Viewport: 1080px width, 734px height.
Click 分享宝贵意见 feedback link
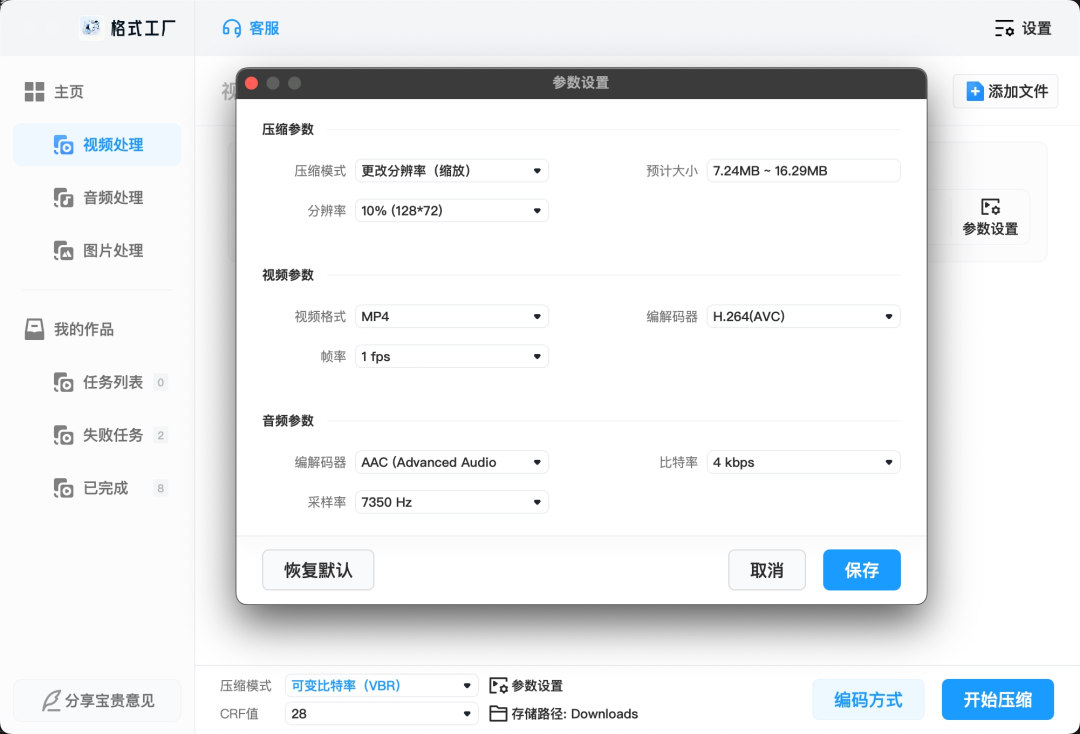97,700
